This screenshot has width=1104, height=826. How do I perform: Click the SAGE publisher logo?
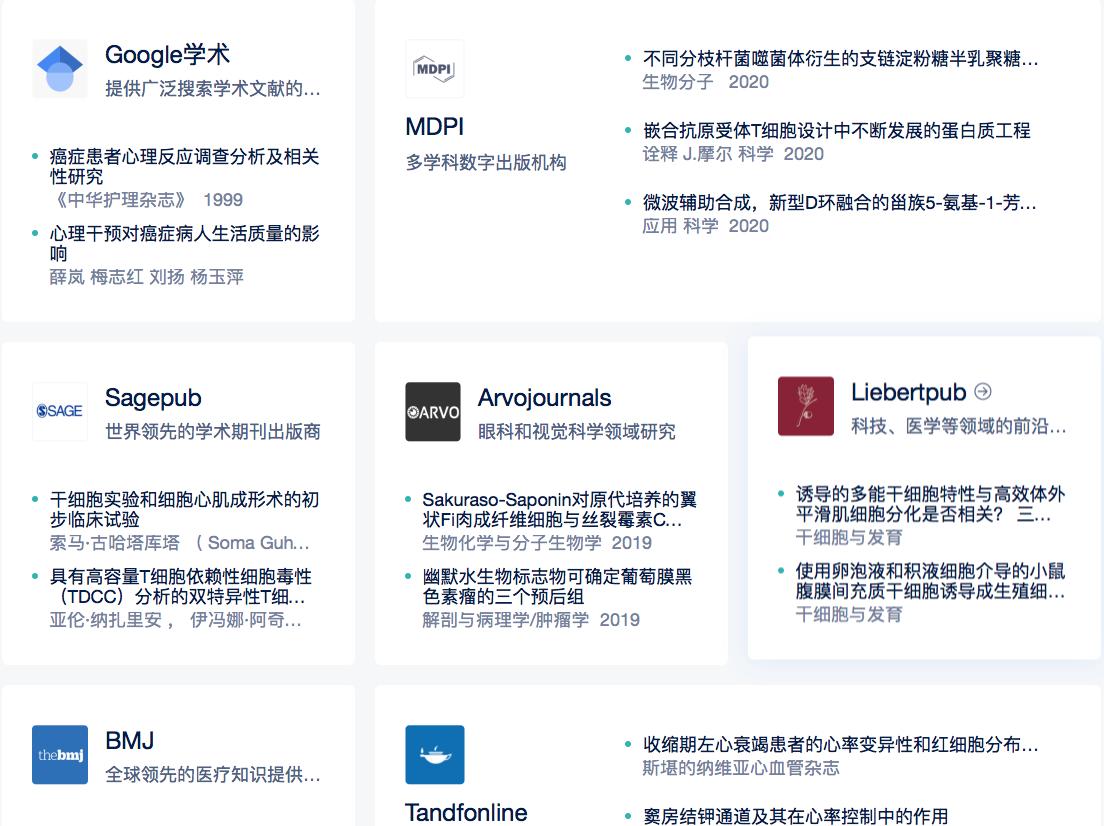59,411
